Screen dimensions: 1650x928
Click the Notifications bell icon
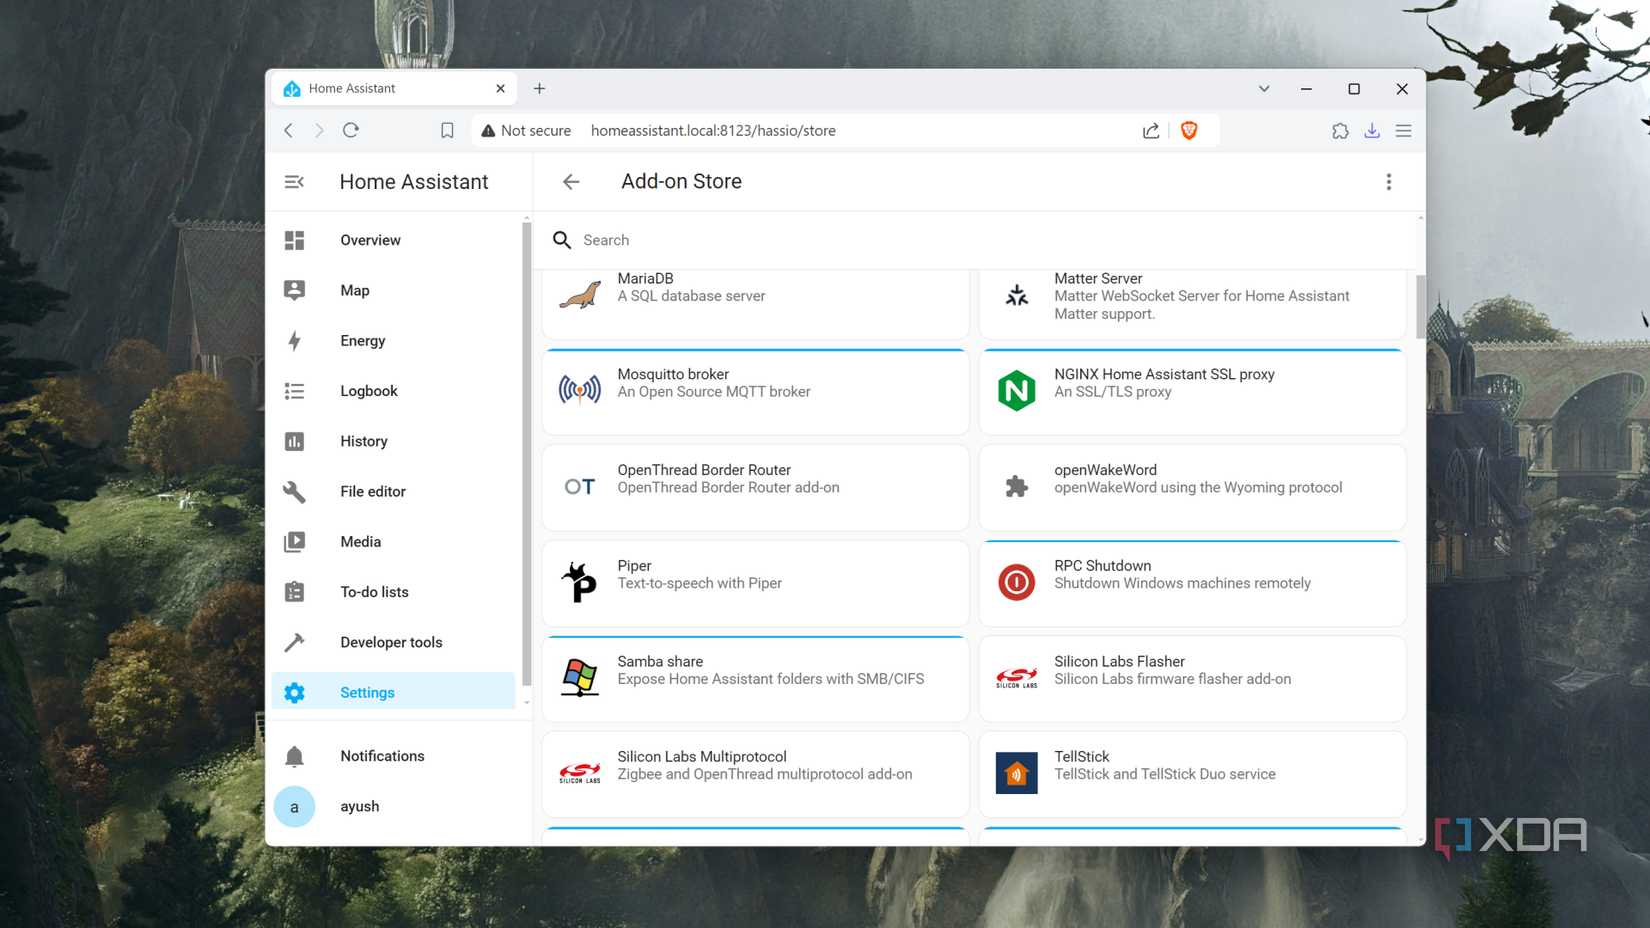(294, 756)
